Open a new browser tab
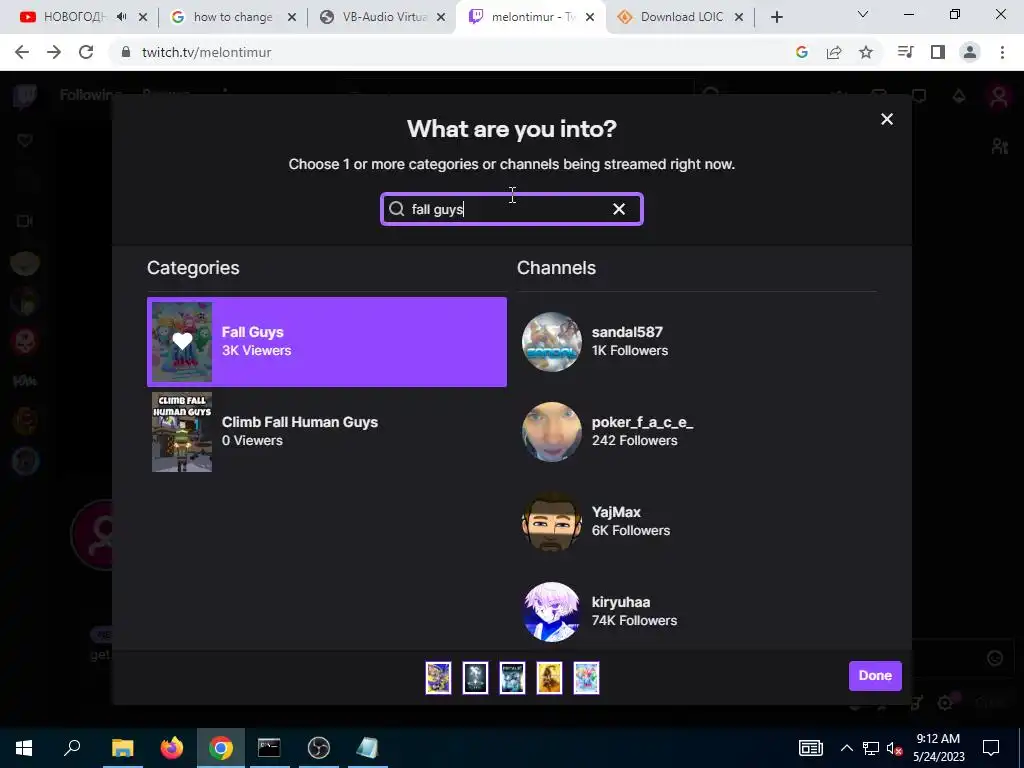This screenshot has height=768, width=1024. [x=776, y=17]
